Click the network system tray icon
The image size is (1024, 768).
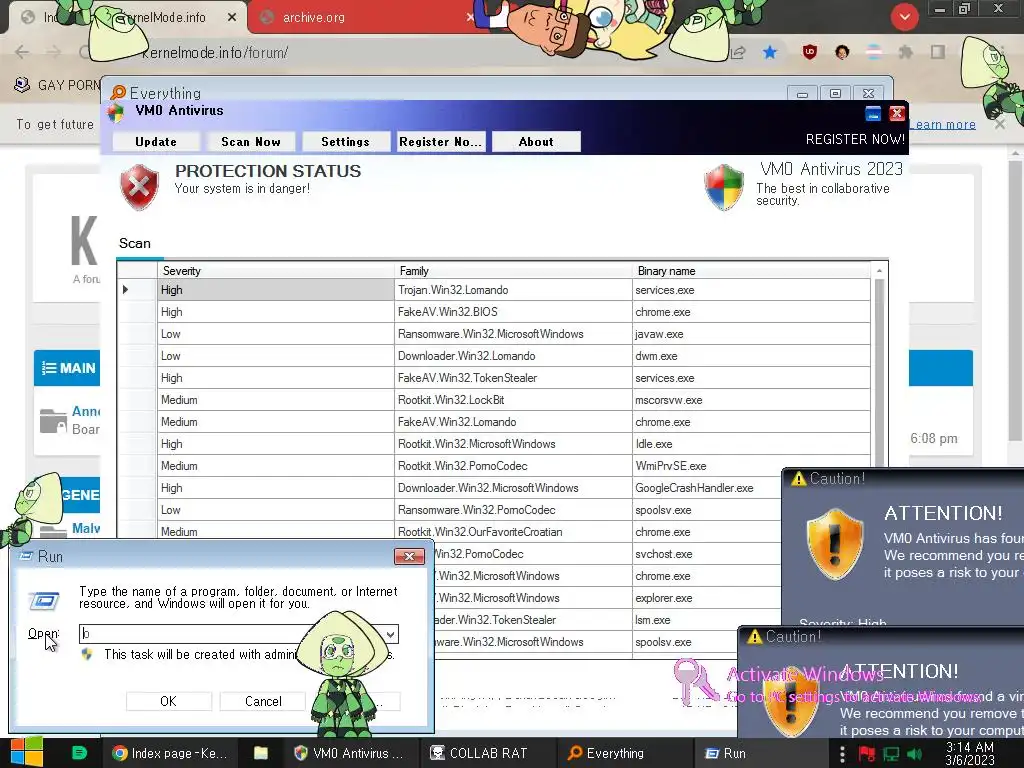[891, 754]
